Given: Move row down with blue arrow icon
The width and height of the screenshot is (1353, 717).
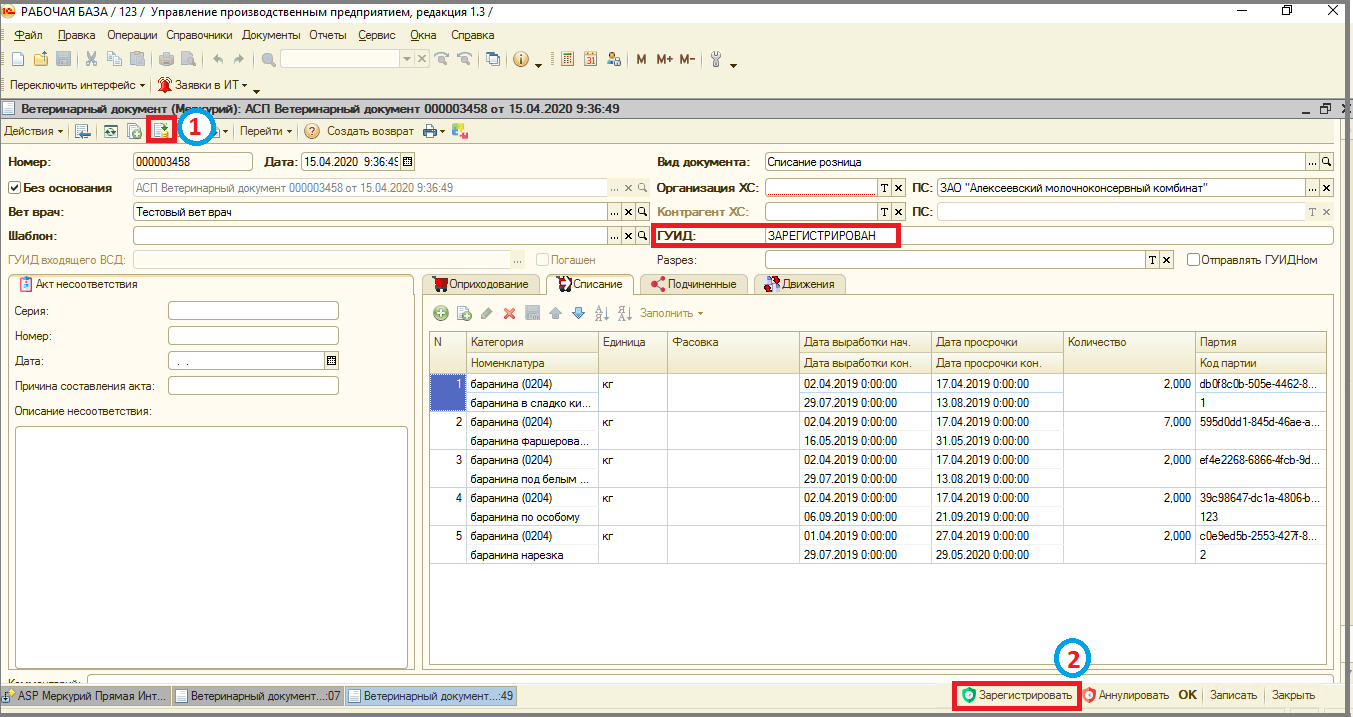Looking at the screenshot, I should tap(578, 314).
